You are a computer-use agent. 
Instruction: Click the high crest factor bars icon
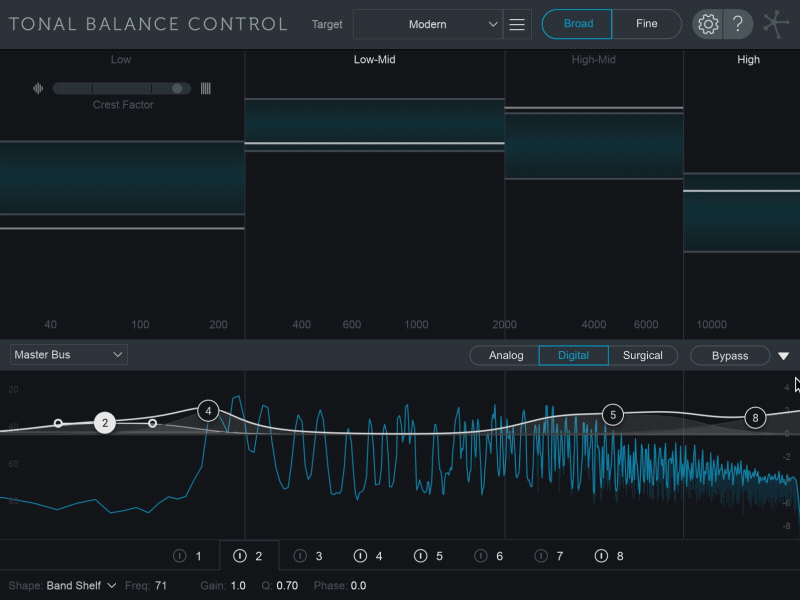point(206,89)
